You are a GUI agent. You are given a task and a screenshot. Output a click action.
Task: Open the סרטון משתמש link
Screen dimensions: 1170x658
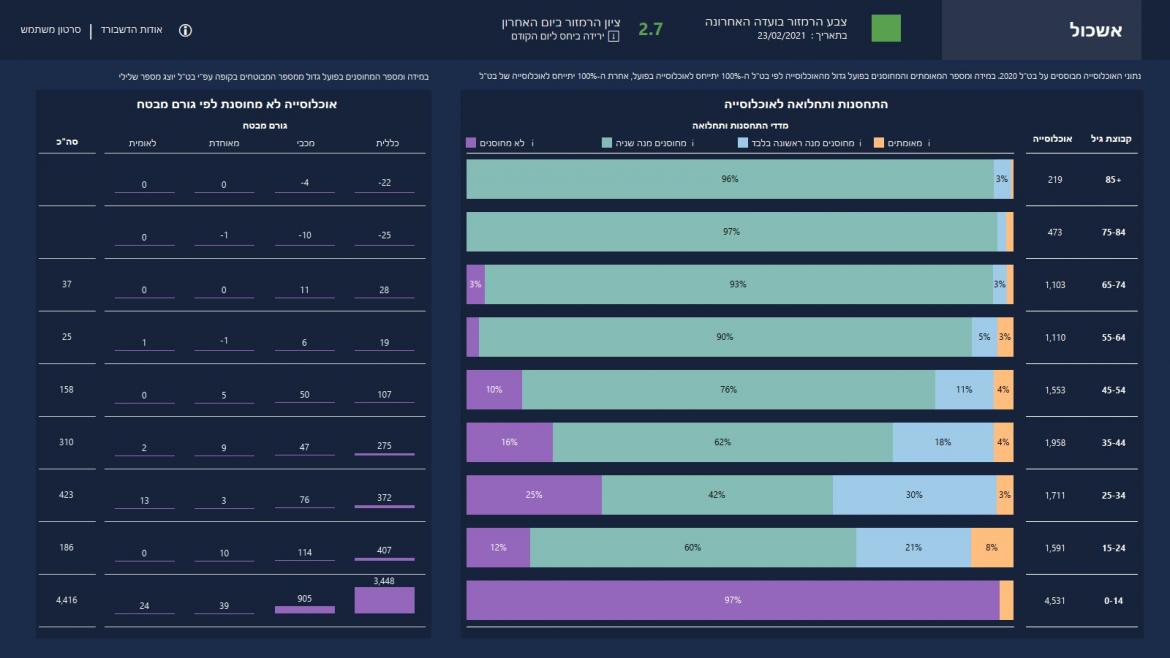50,30
